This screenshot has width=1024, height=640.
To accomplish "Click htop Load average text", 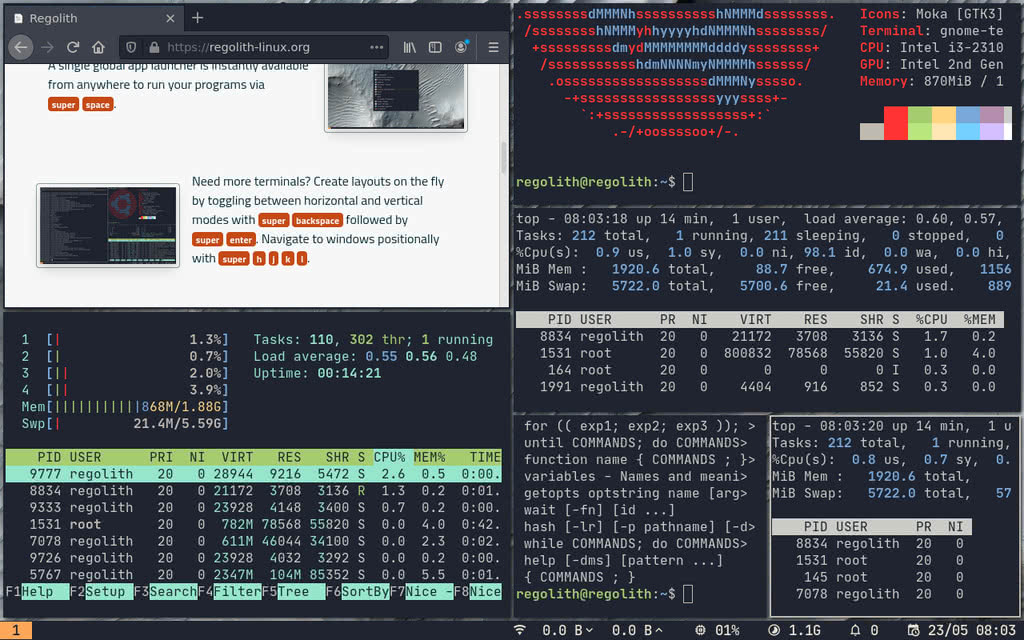I will [365, 357].
